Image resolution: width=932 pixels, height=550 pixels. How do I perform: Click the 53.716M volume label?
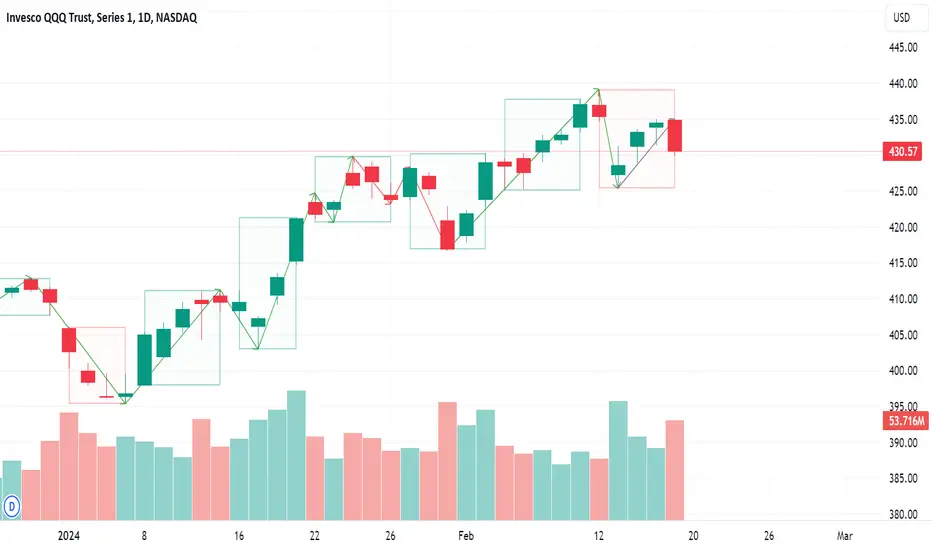(x=906, y=421)
